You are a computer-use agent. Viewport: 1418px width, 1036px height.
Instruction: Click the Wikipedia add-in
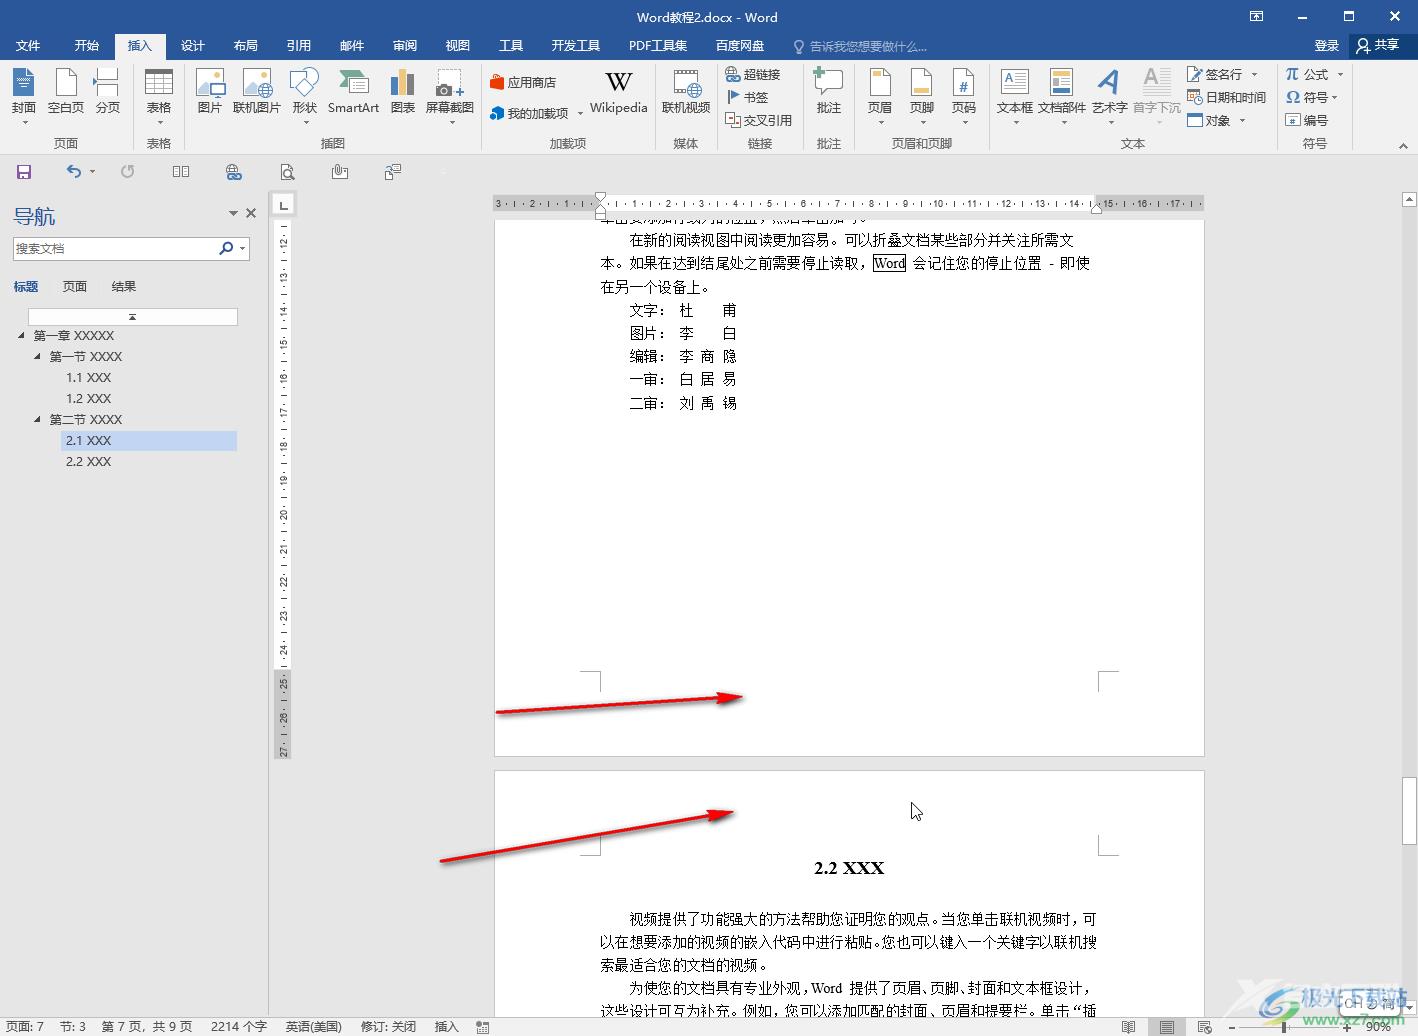point(618,92)
